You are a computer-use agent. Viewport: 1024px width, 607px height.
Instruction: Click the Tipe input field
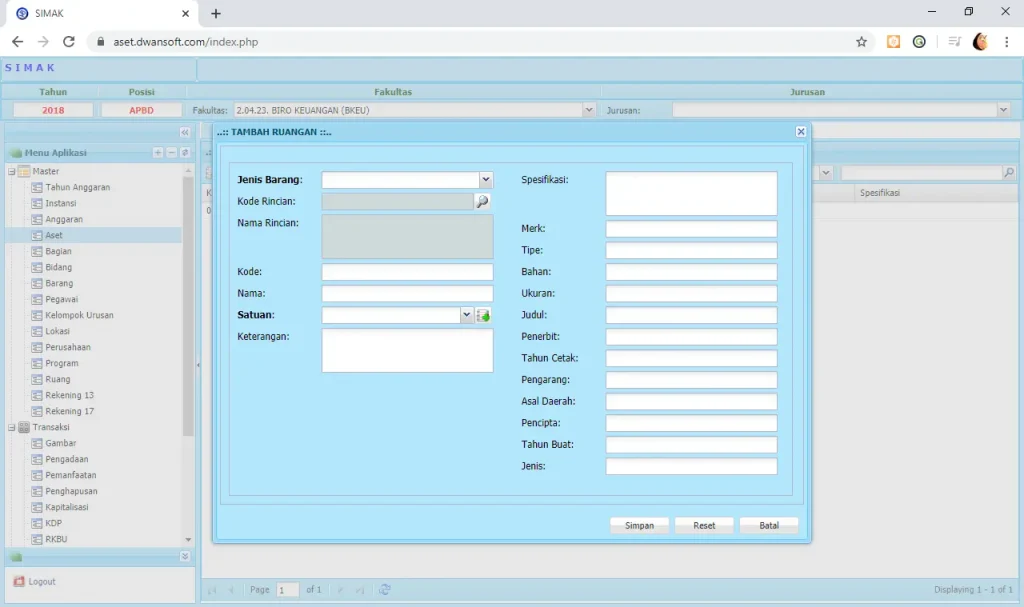(692, 250)
